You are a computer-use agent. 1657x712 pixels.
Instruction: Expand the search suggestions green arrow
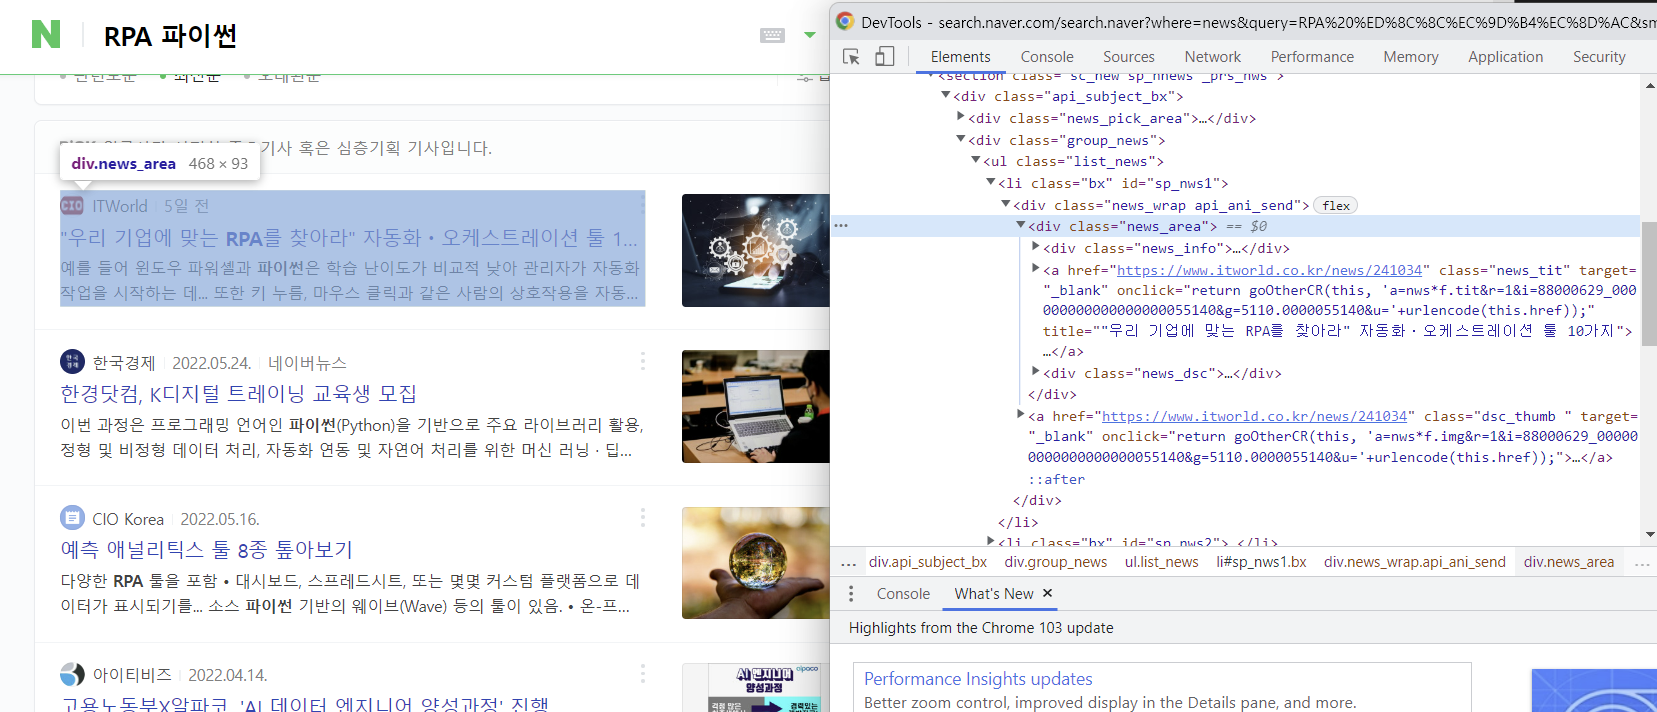810,35
